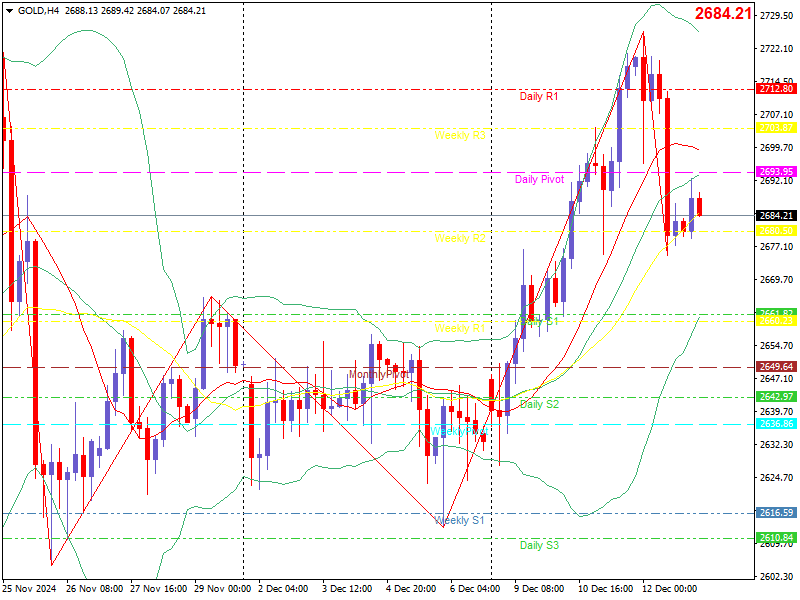Viewport: 800px width, 600px height.
Task: Click the 9 Dec 08:00 time axis label
Action: point(539,589)
